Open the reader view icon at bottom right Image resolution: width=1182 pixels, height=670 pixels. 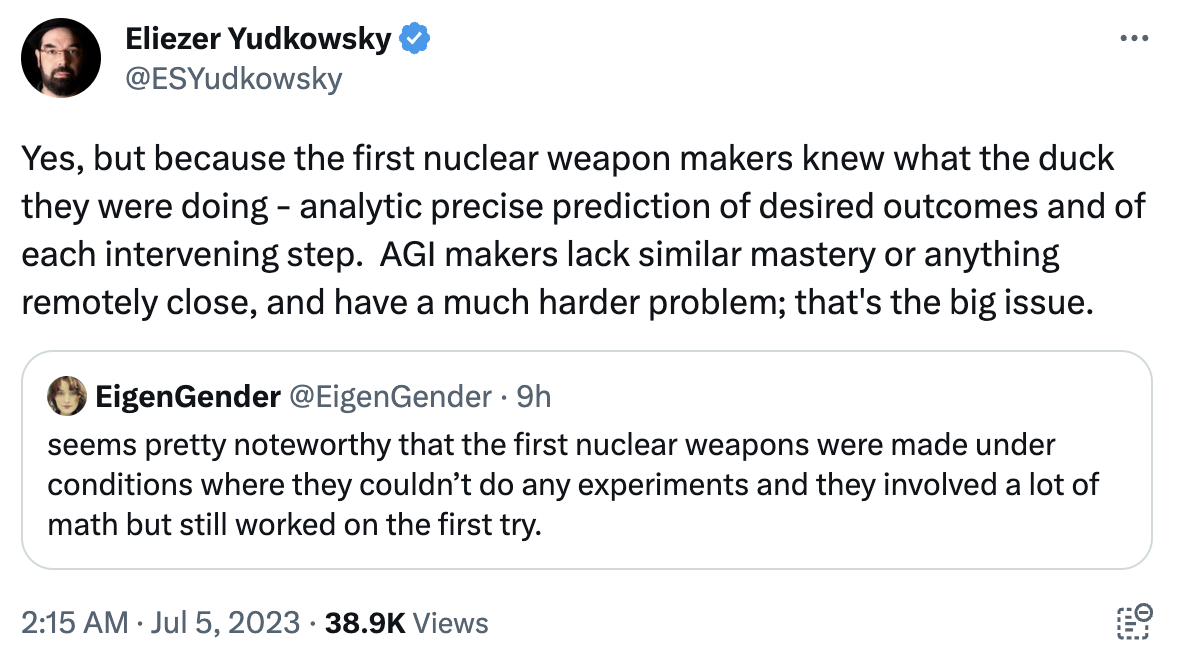click(1134, 622)
